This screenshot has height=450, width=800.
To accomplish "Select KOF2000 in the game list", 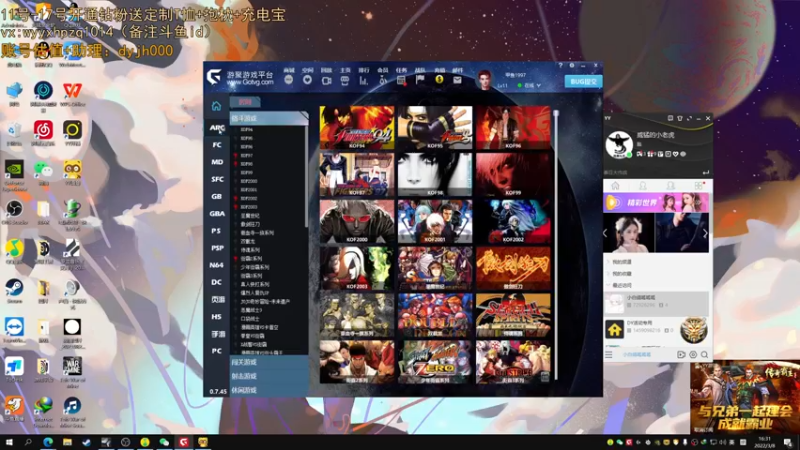I will tap(249, 181).
